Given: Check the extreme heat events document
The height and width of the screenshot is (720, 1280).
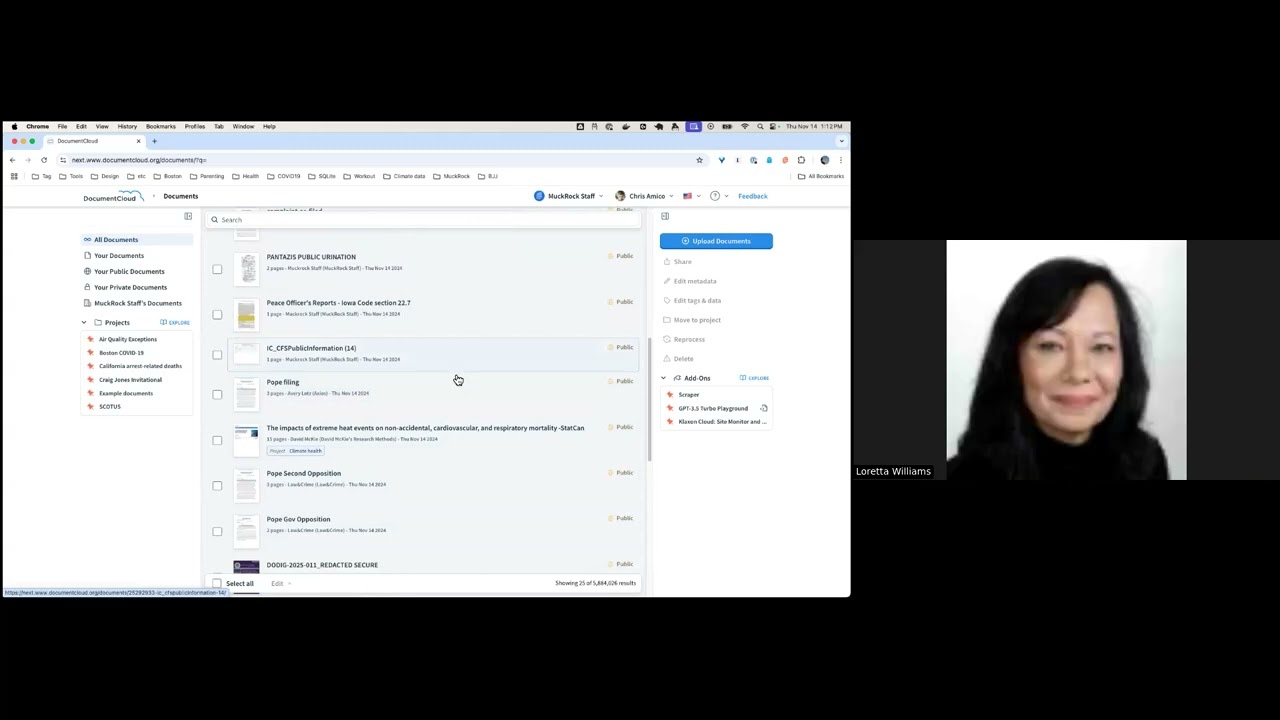Looking at the screenshot, I should 217,440.
